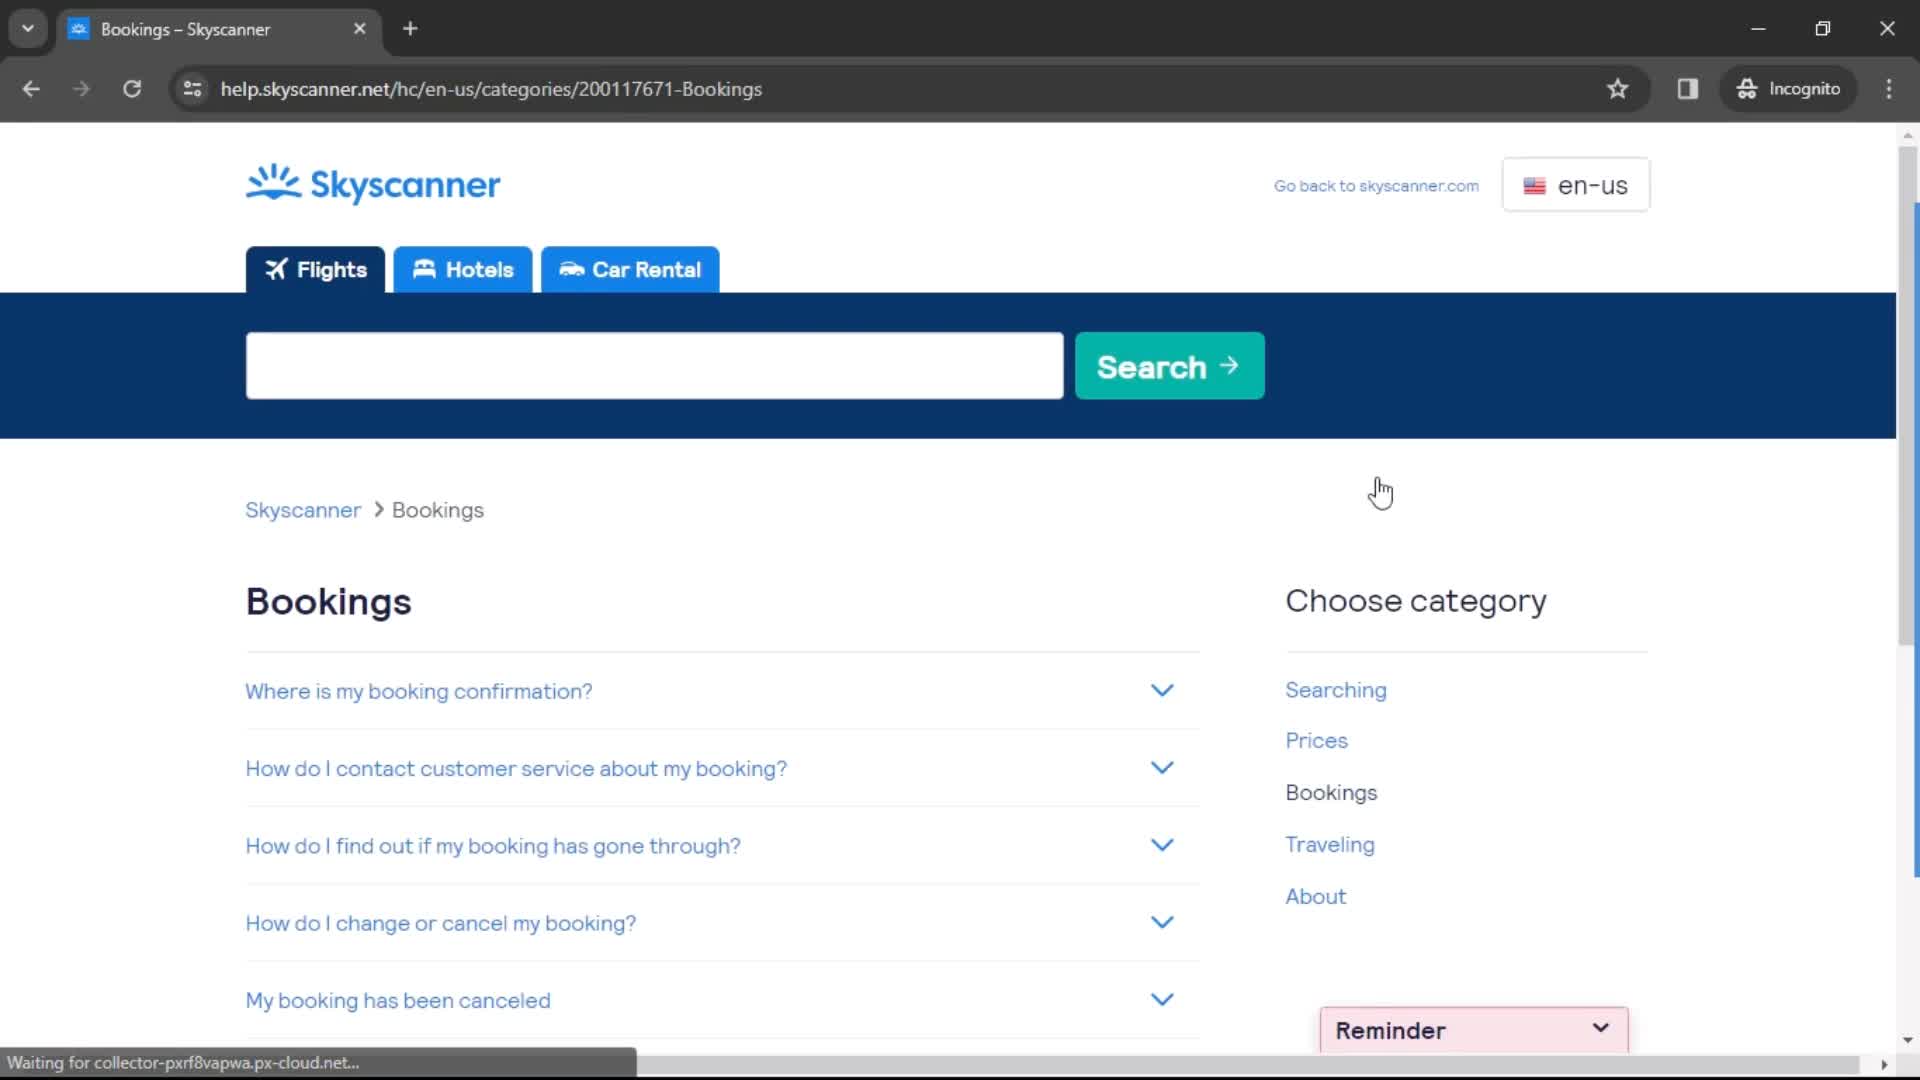Click the Incognito mode icon
Image resolution: width=1920 pixels, height=1080 pixels.
point(1749,88)
